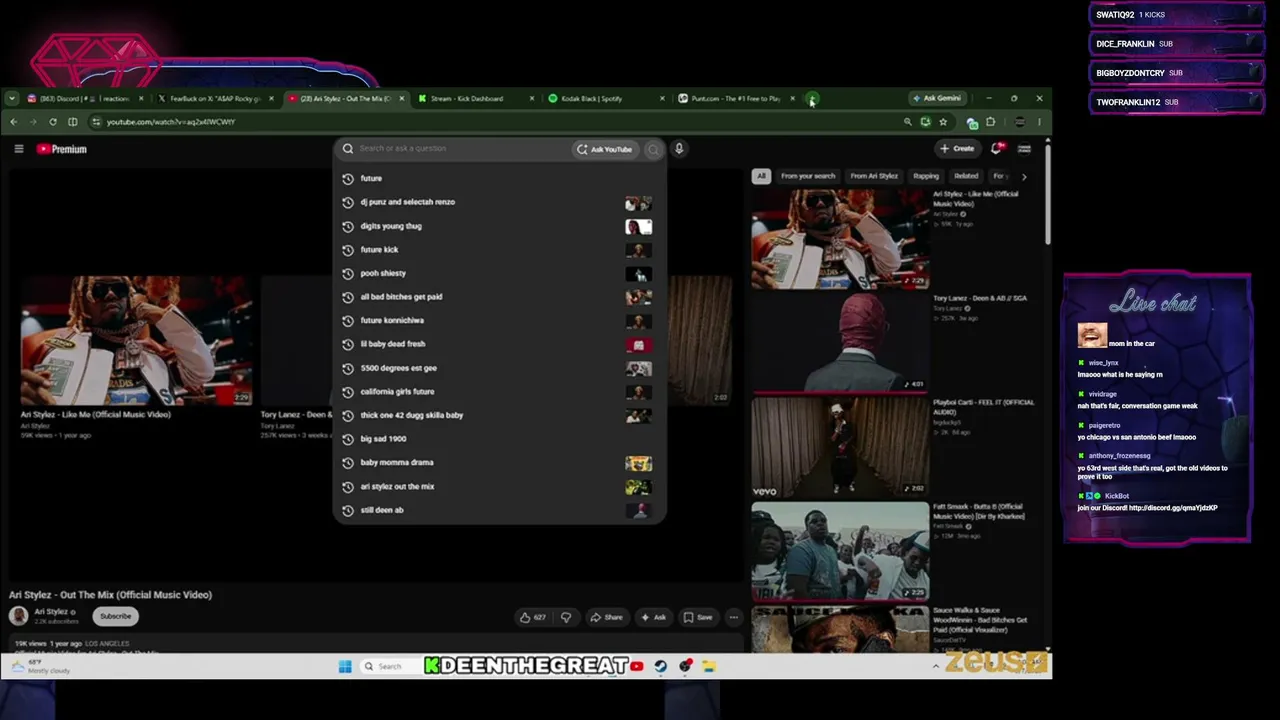Click the search magnifier button in YouTube
The height and width of the screenshot is (720, 1280).
(x=653, y=149)
